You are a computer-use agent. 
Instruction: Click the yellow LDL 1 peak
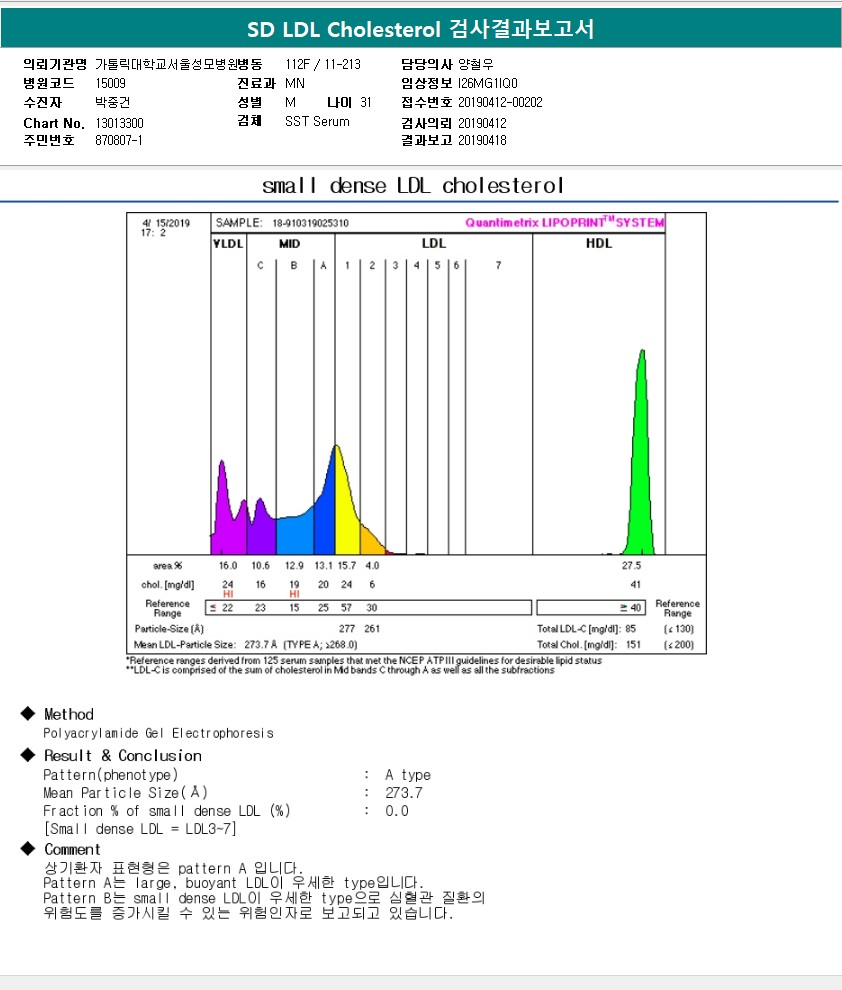point(346,499)
